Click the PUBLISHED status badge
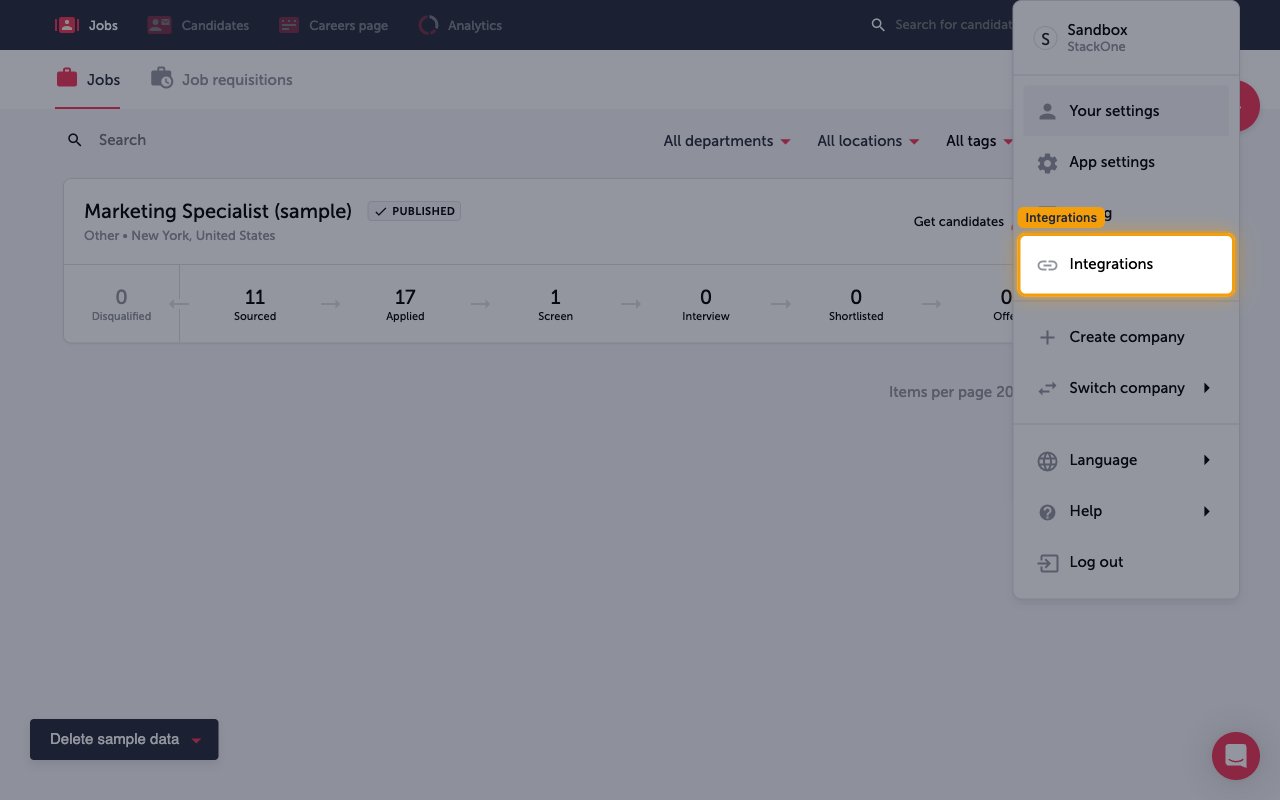Image resolution: width=1280 pixels, height=800 pixels. point(414,211)
